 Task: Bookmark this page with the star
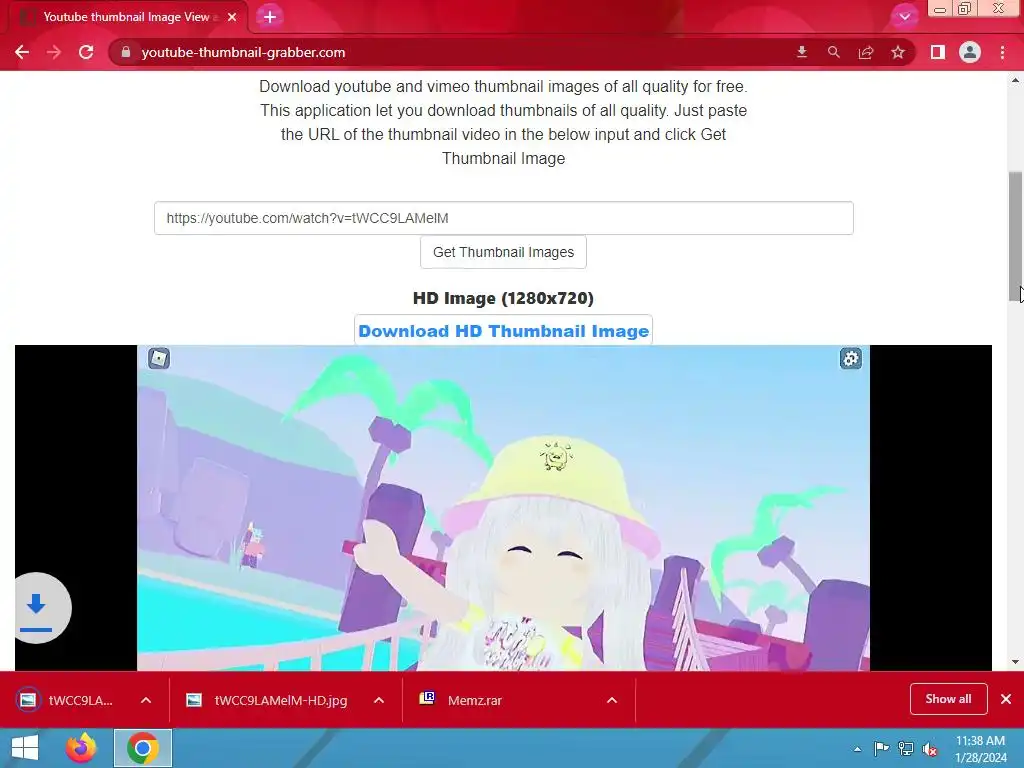898,52
